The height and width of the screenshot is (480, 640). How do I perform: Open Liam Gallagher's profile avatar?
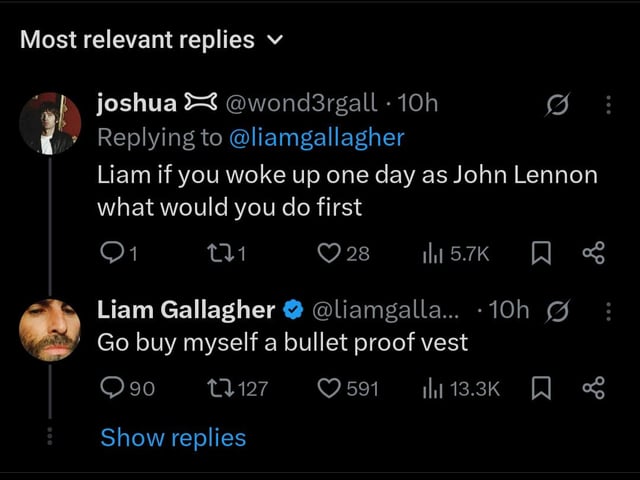pyautogui.click(x=50, y=330)
